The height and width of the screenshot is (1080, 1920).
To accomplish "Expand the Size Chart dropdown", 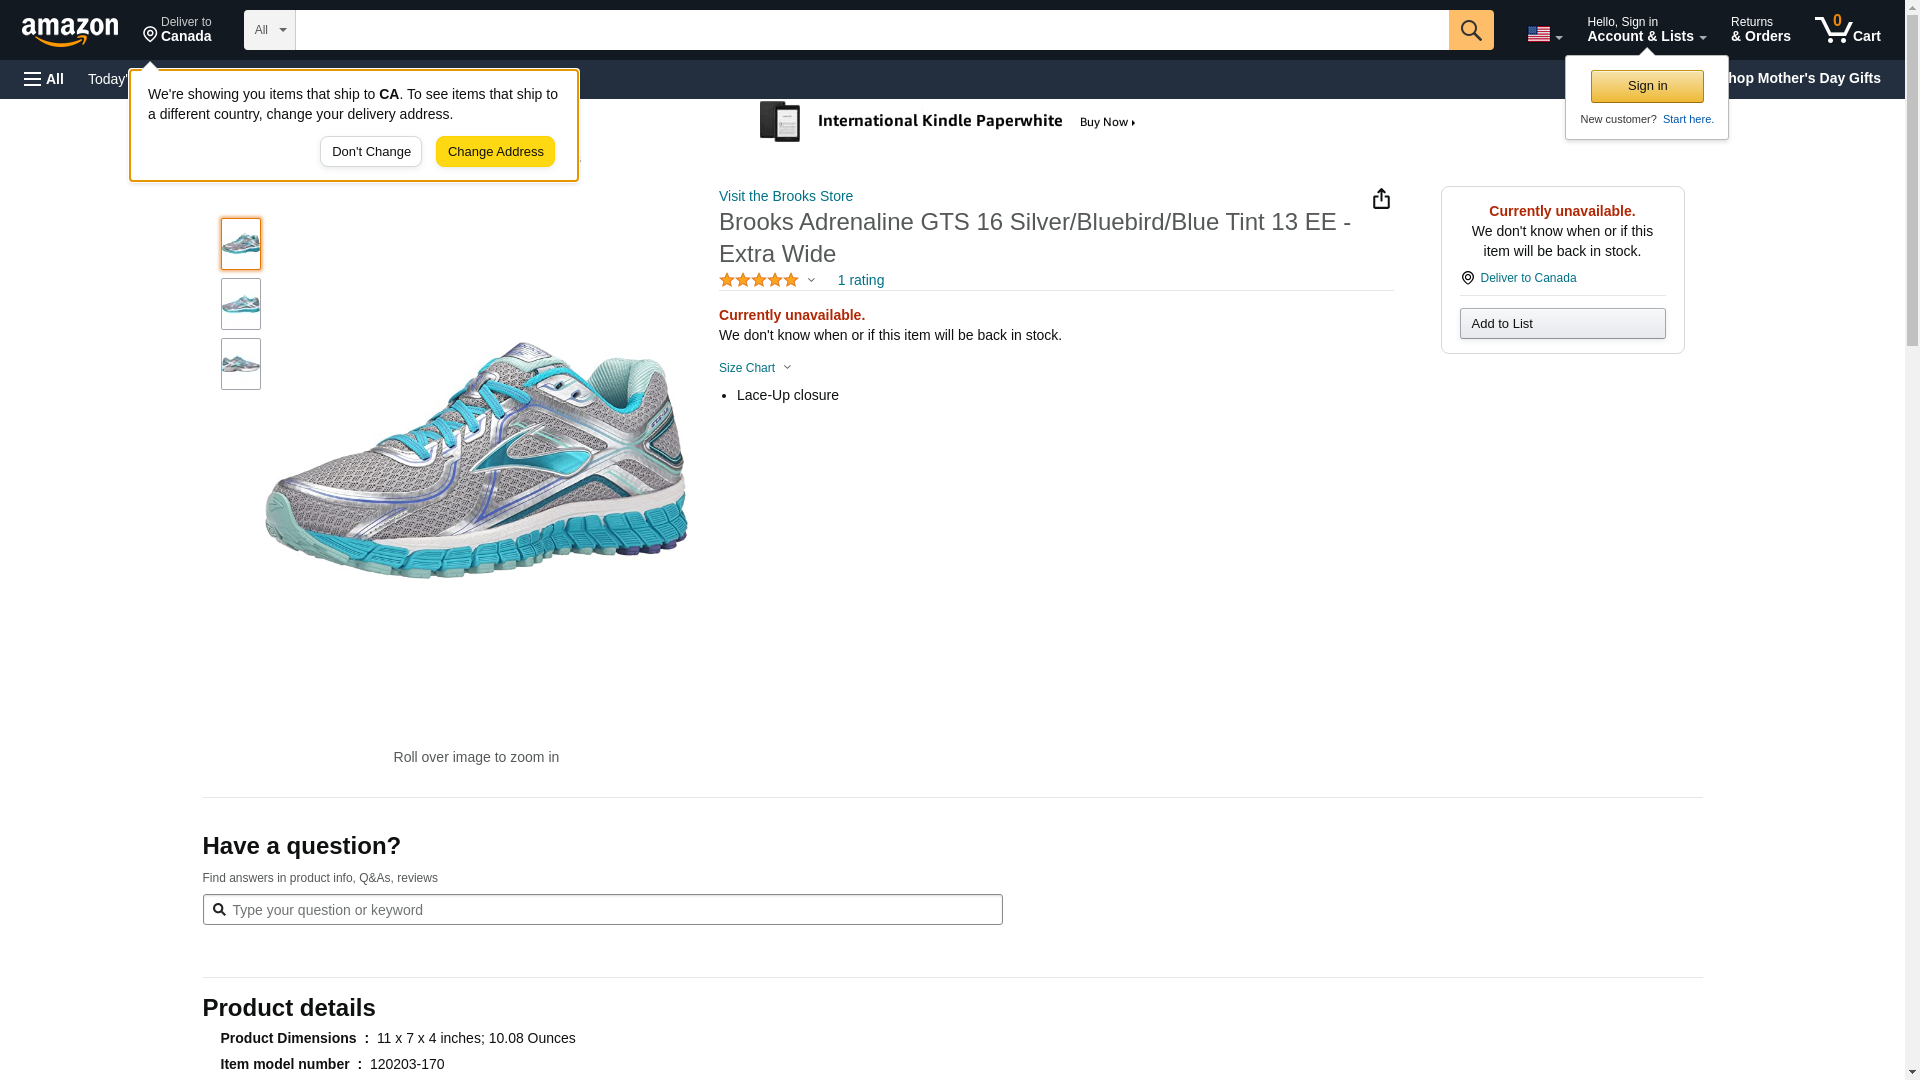I will click(x=755, y=368).
